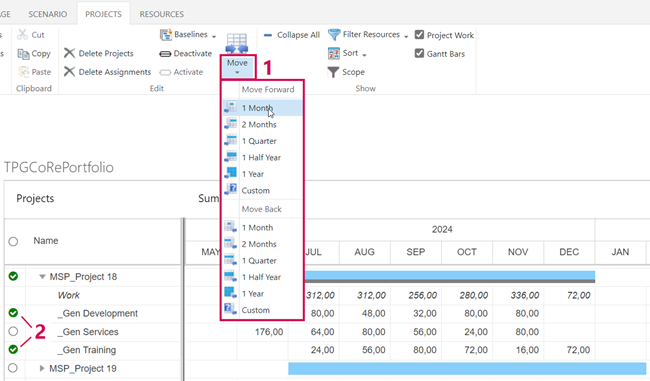Click the Collapse All label

tap(298, 35)
